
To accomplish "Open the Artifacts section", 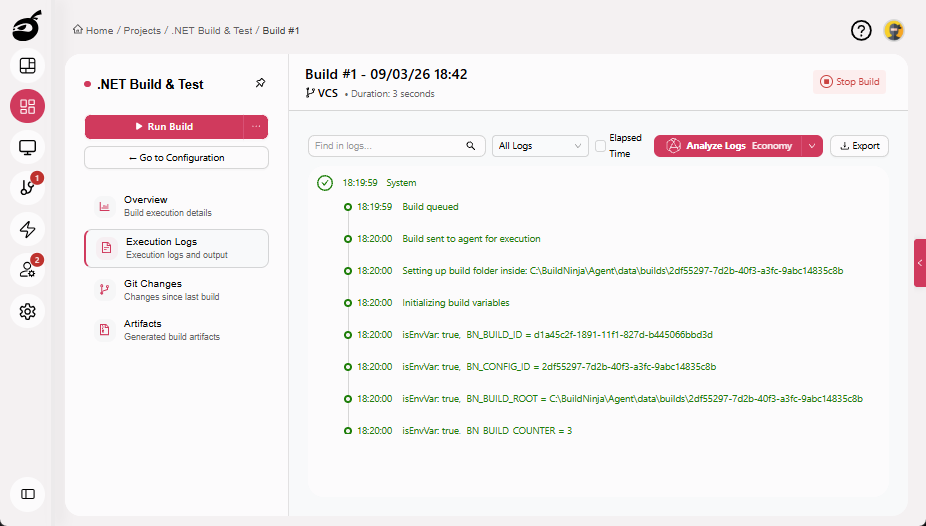I will [x=176, y=329].
